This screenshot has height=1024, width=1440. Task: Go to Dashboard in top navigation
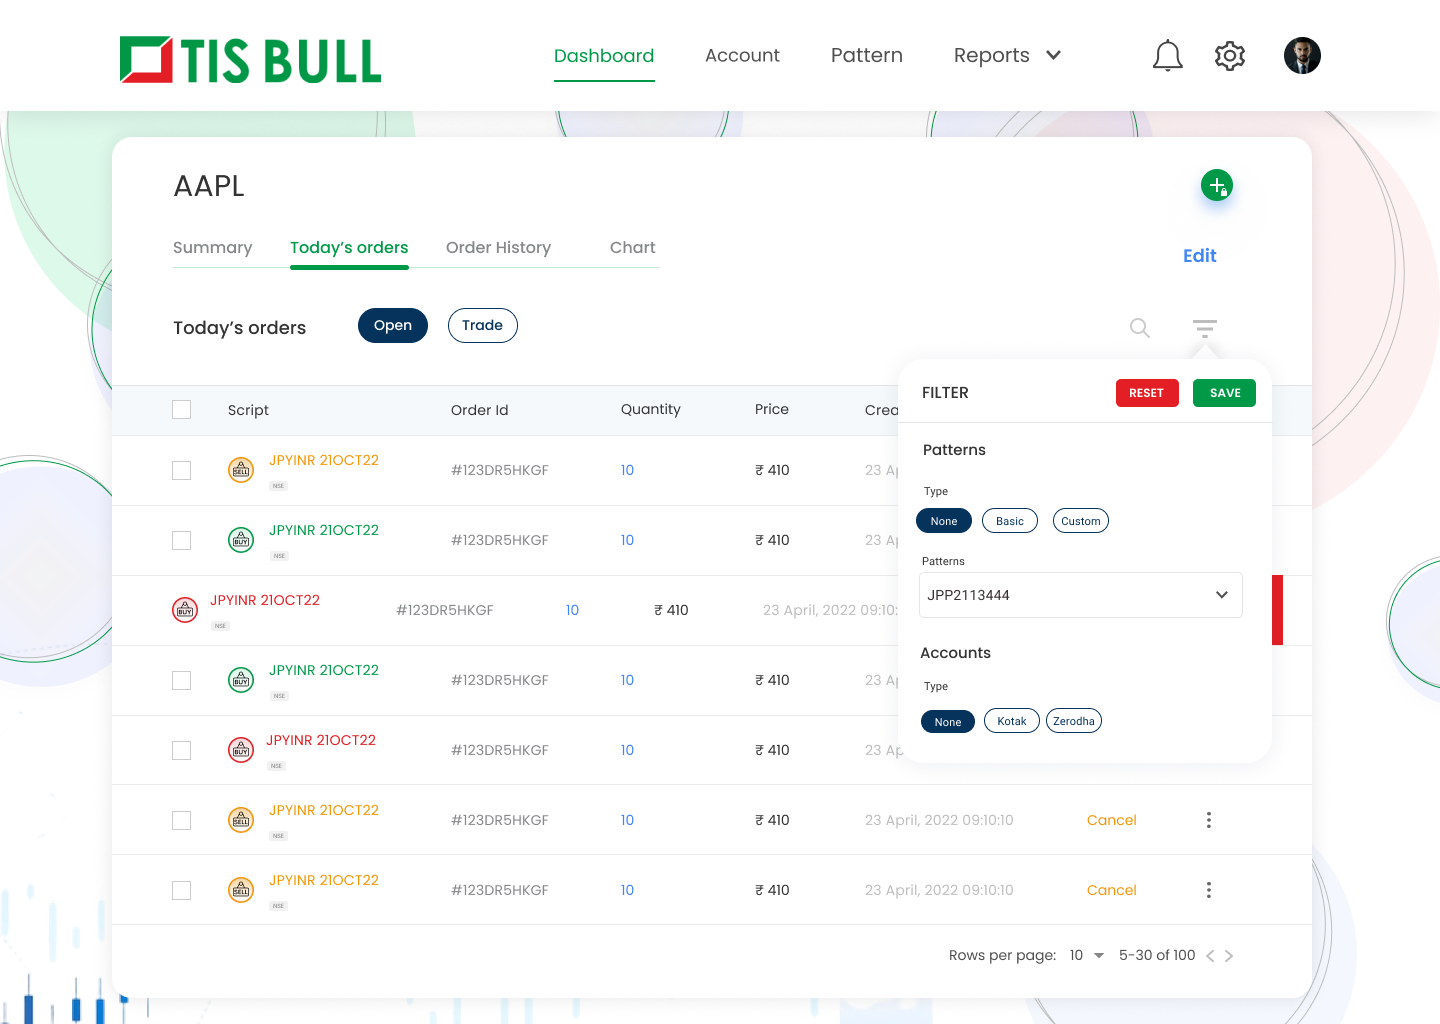[604, 56]
